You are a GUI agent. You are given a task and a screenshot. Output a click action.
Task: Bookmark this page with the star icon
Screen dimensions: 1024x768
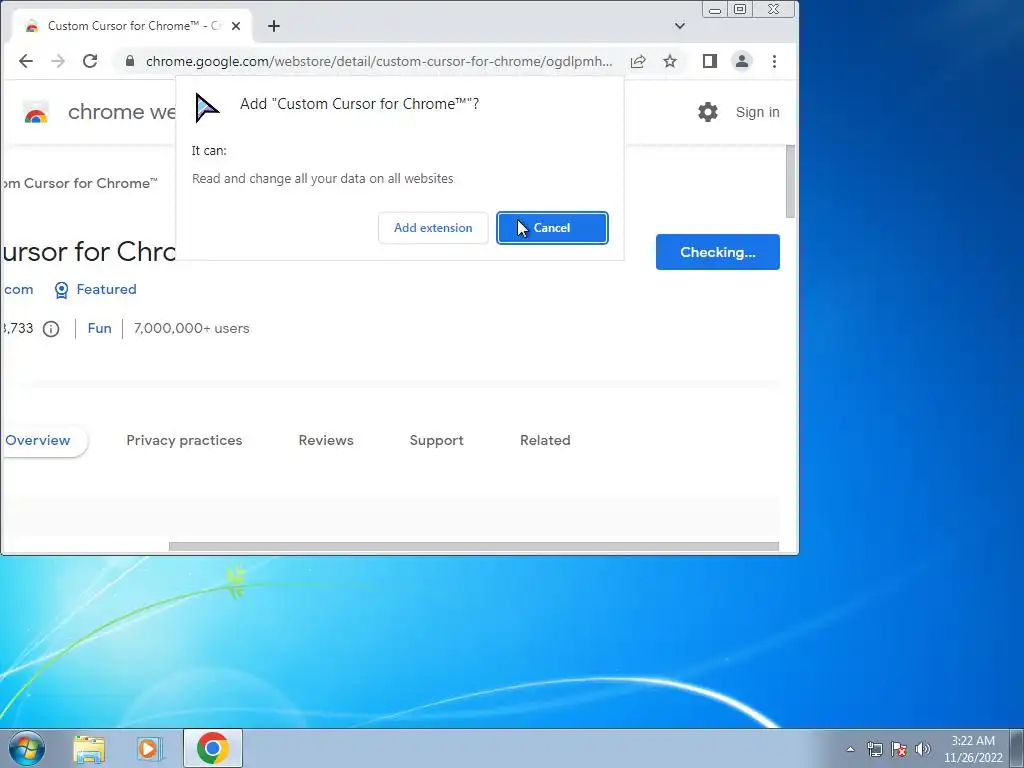[670, 61]
